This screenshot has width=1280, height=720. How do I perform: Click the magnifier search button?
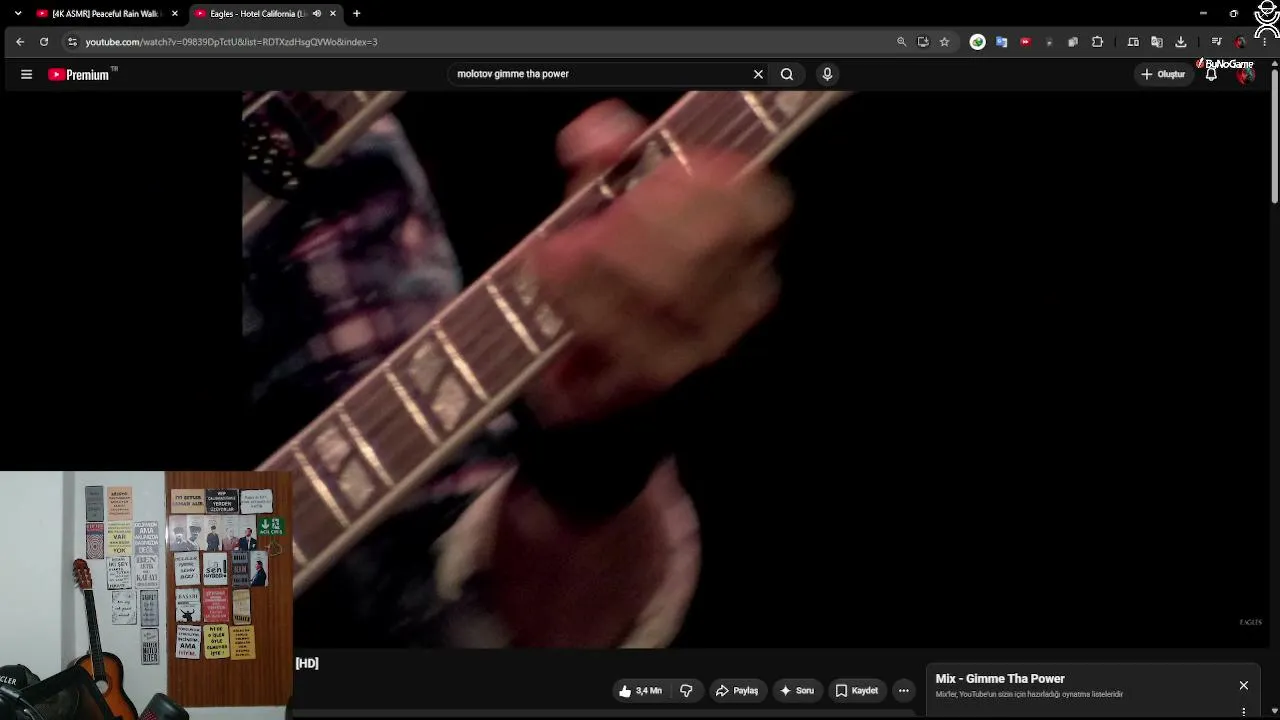787,74
